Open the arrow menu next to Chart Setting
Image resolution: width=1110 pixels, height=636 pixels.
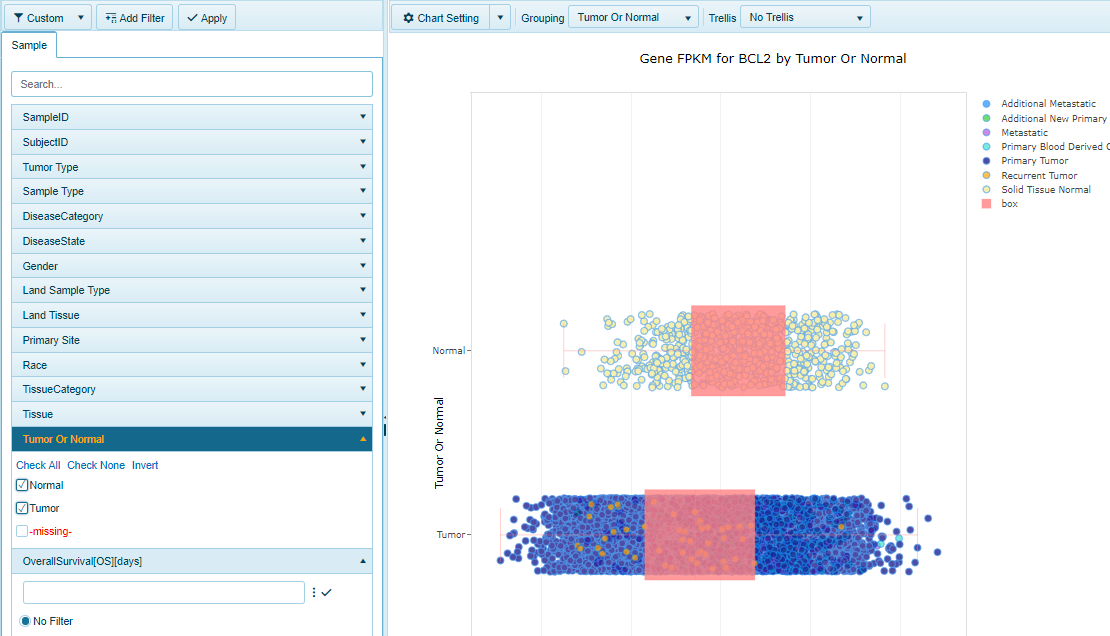(501, 18)
